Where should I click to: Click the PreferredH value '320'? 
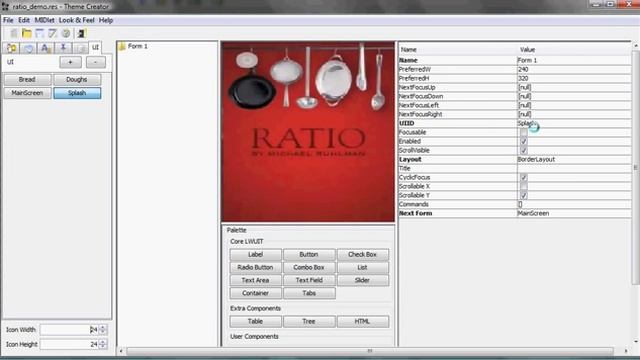(x=574, y=78)
